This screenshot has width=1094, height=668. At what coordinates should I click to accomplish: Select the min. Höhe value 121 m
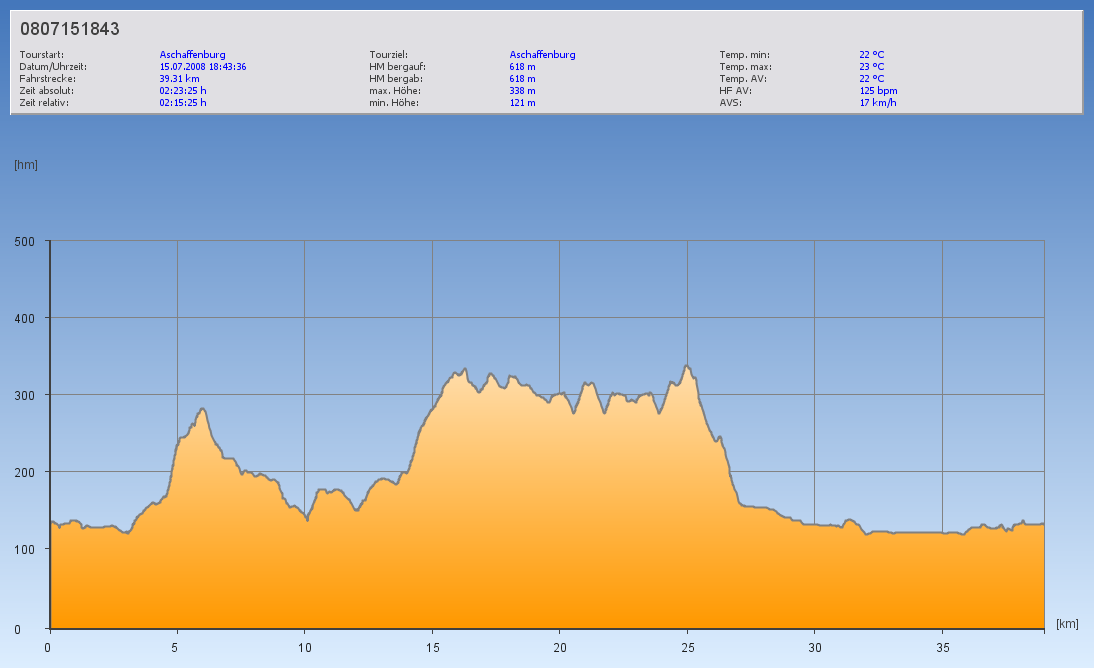(x=522, y=102)
